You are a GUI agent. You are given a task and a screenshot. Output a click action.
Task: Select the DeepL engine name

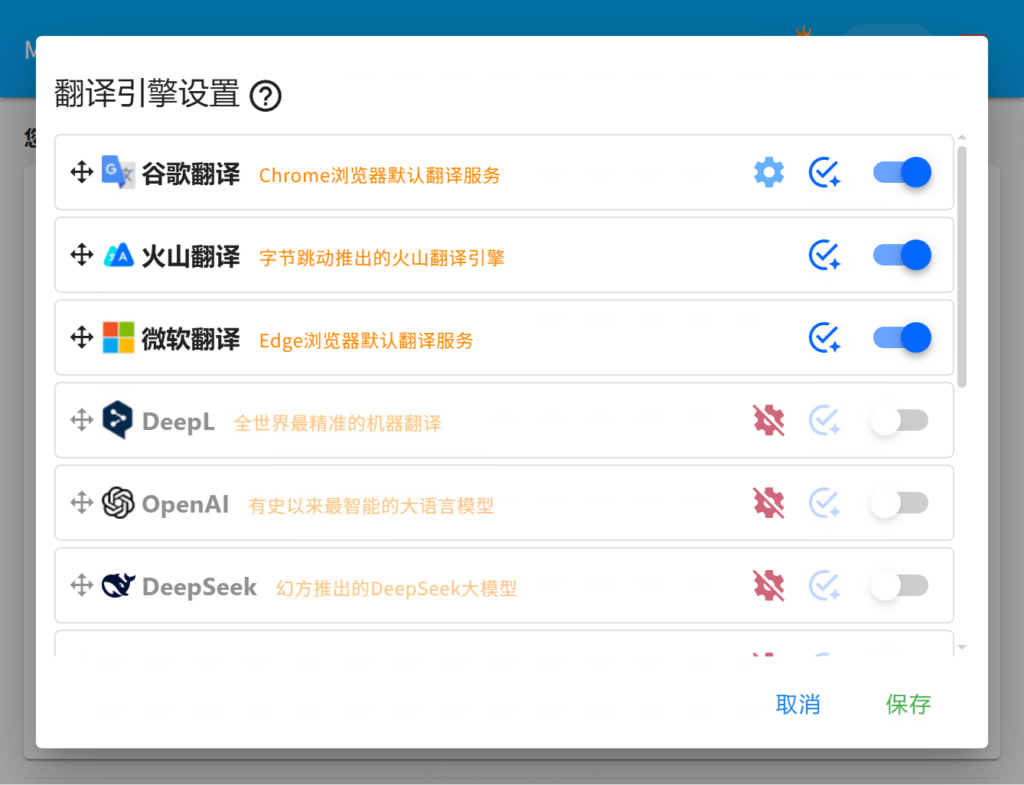[x=178, y=422]
